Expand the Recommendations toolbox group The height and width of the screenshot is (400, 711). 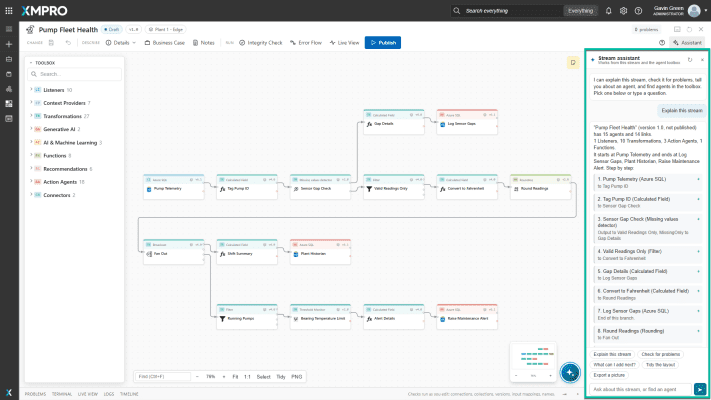coord(60,169)
